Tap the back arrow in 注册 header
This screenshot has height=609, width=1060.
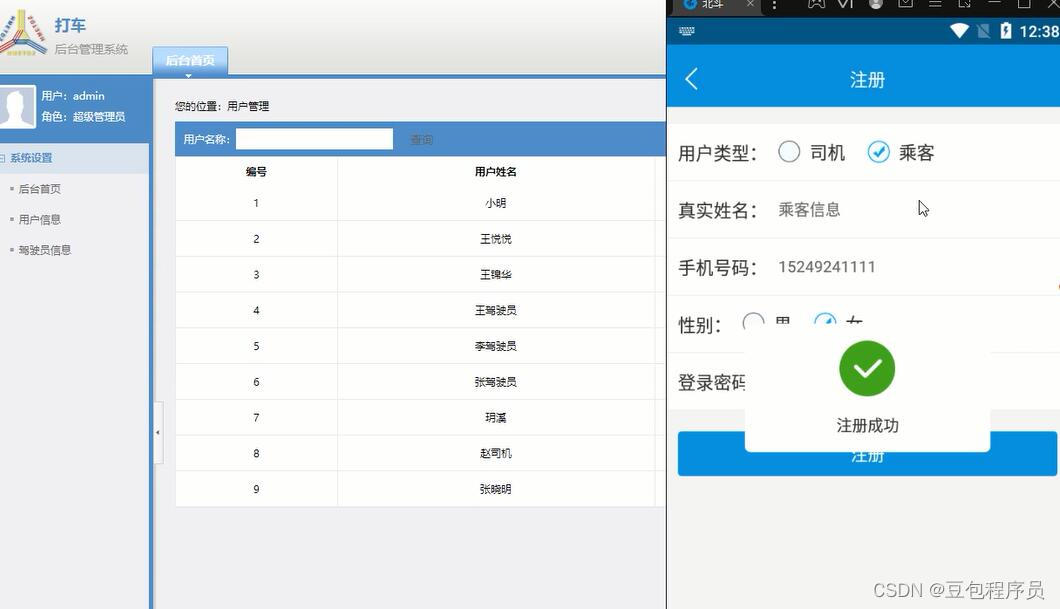tap(691, 79)
